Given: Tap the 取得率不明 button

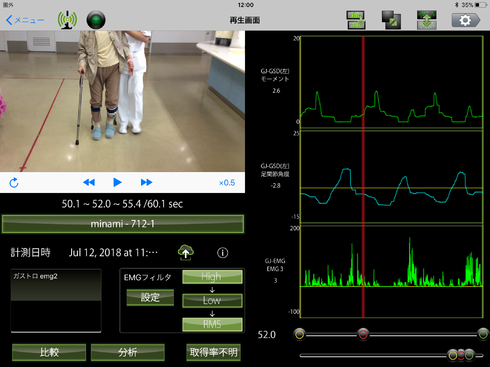Looking at the screenshot, I should point(213,352).
